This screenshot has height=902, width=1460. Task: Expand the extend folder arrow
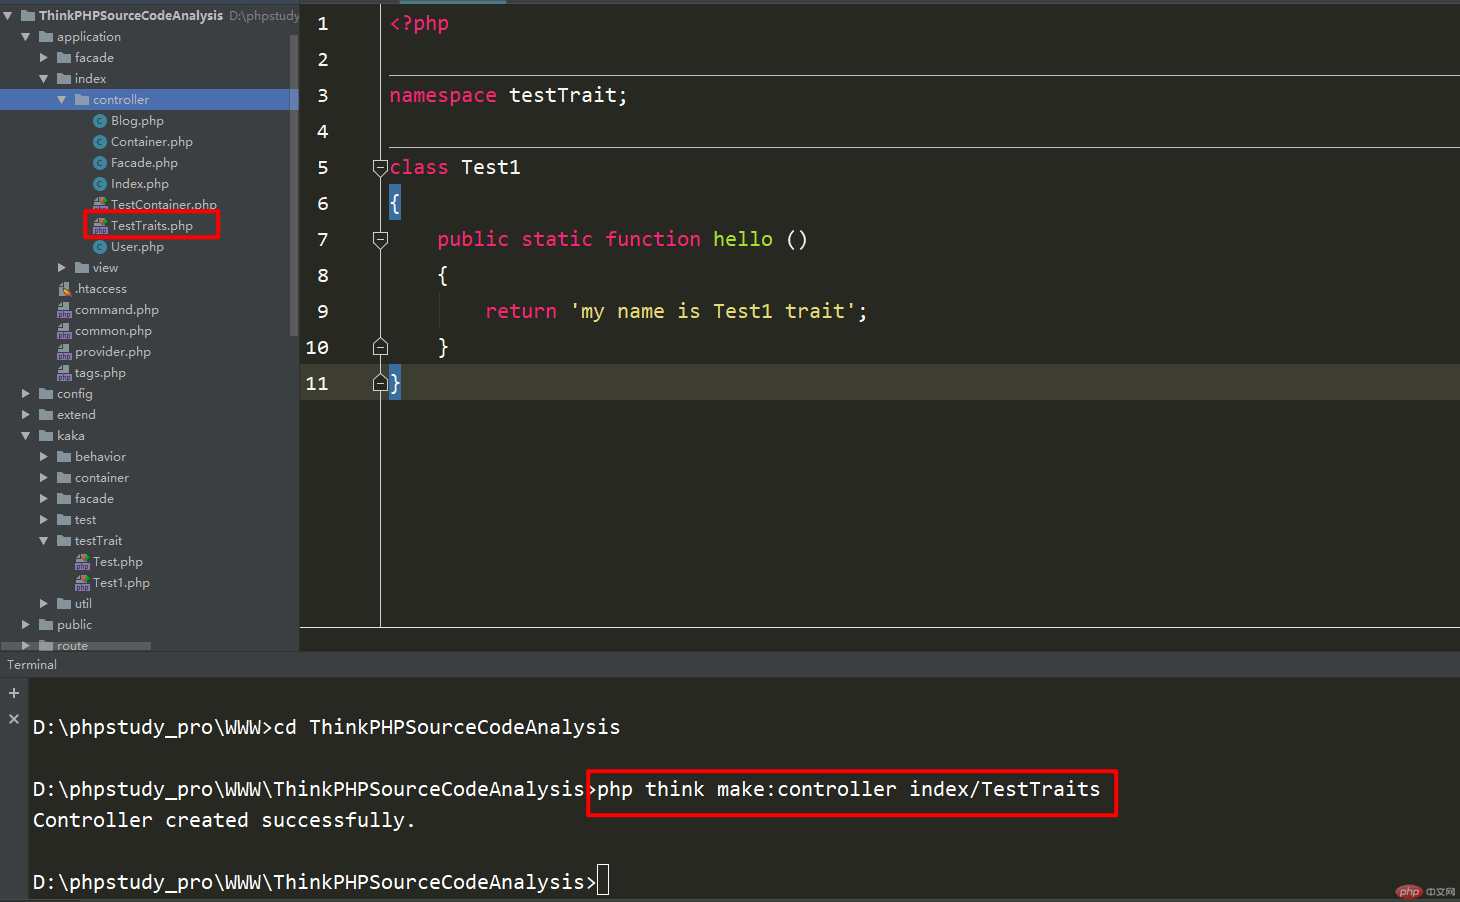tap(26, 415)
